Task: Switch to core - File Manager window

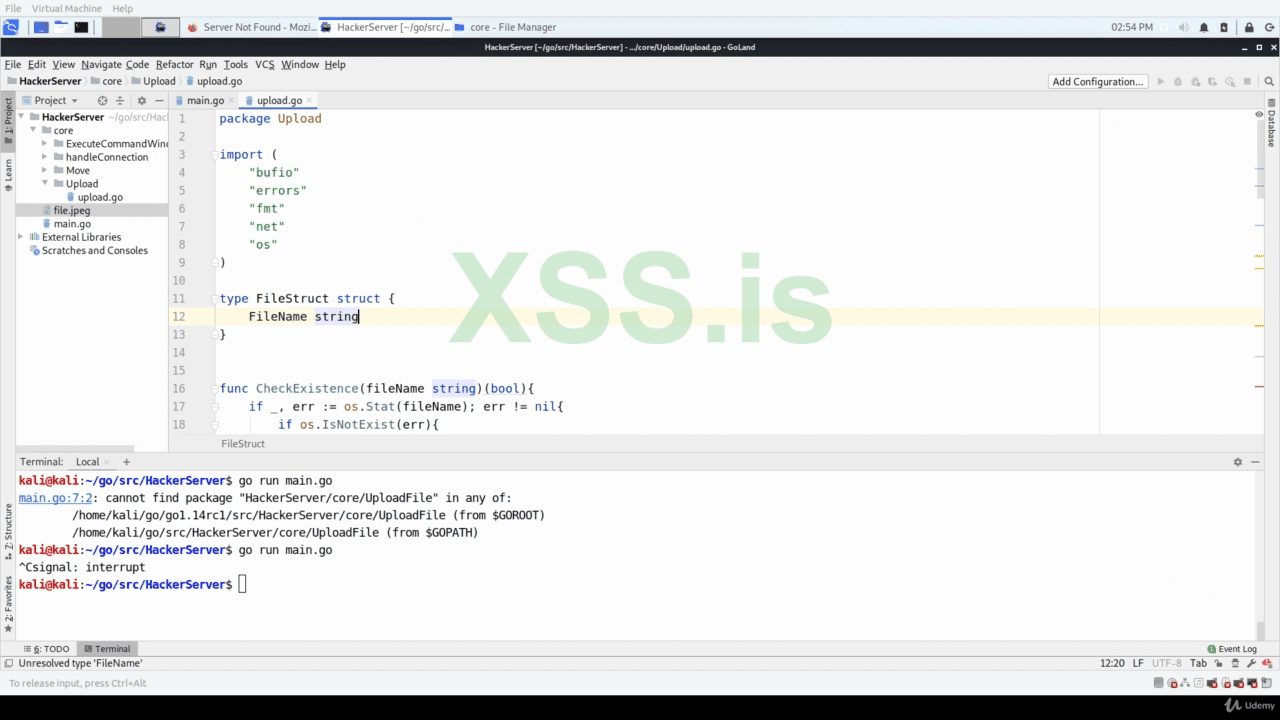Action: (x=506, y=27)
